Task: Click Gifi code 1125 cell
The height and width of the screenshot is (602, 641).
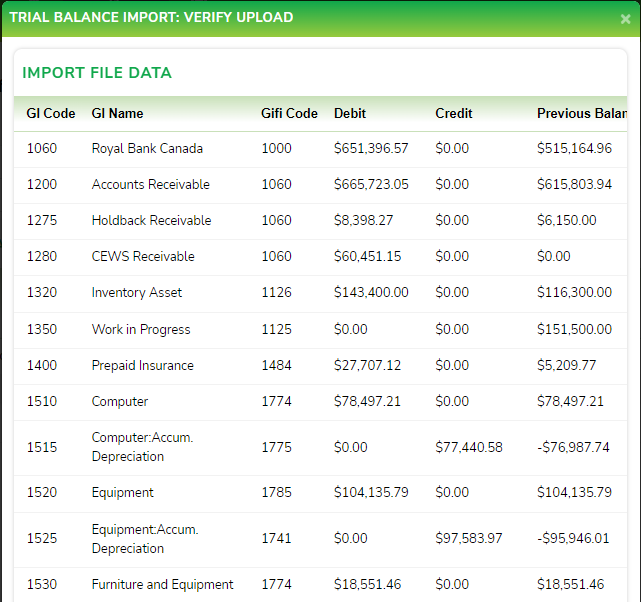Action: (276, 329)
